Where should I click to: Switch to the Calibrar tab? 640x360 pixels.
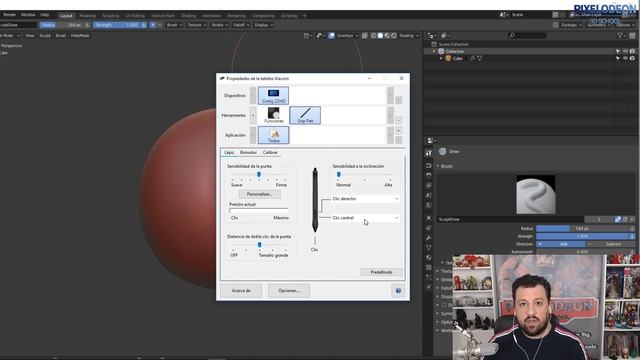[270, 152]
